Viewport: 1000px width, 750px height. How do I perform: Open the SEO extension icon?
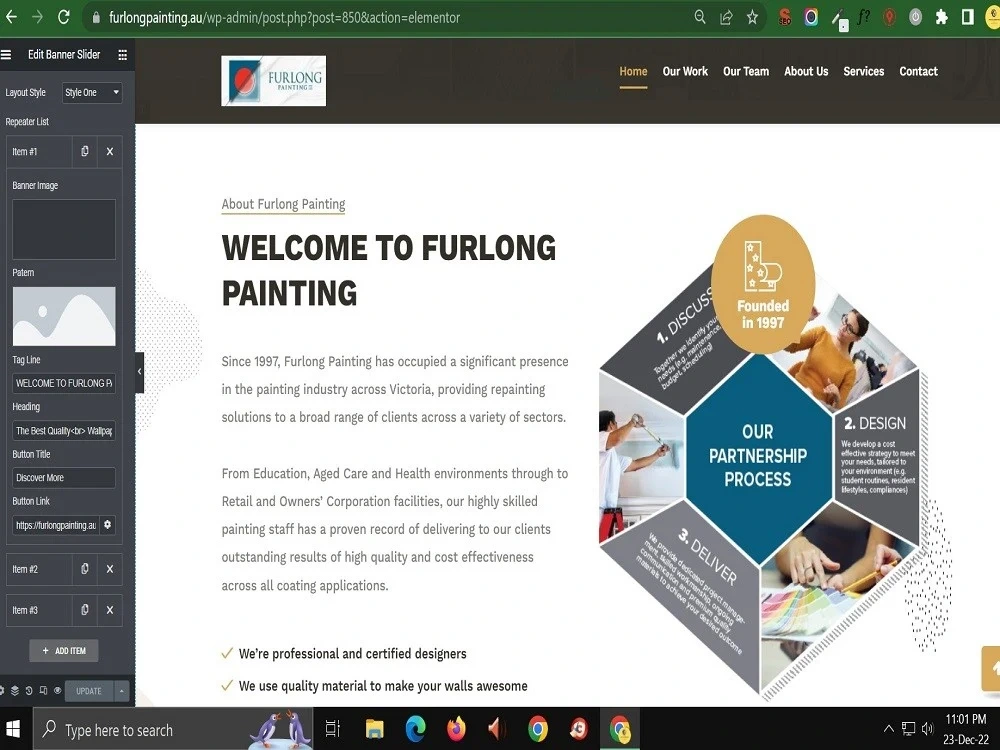coord(785,17)
